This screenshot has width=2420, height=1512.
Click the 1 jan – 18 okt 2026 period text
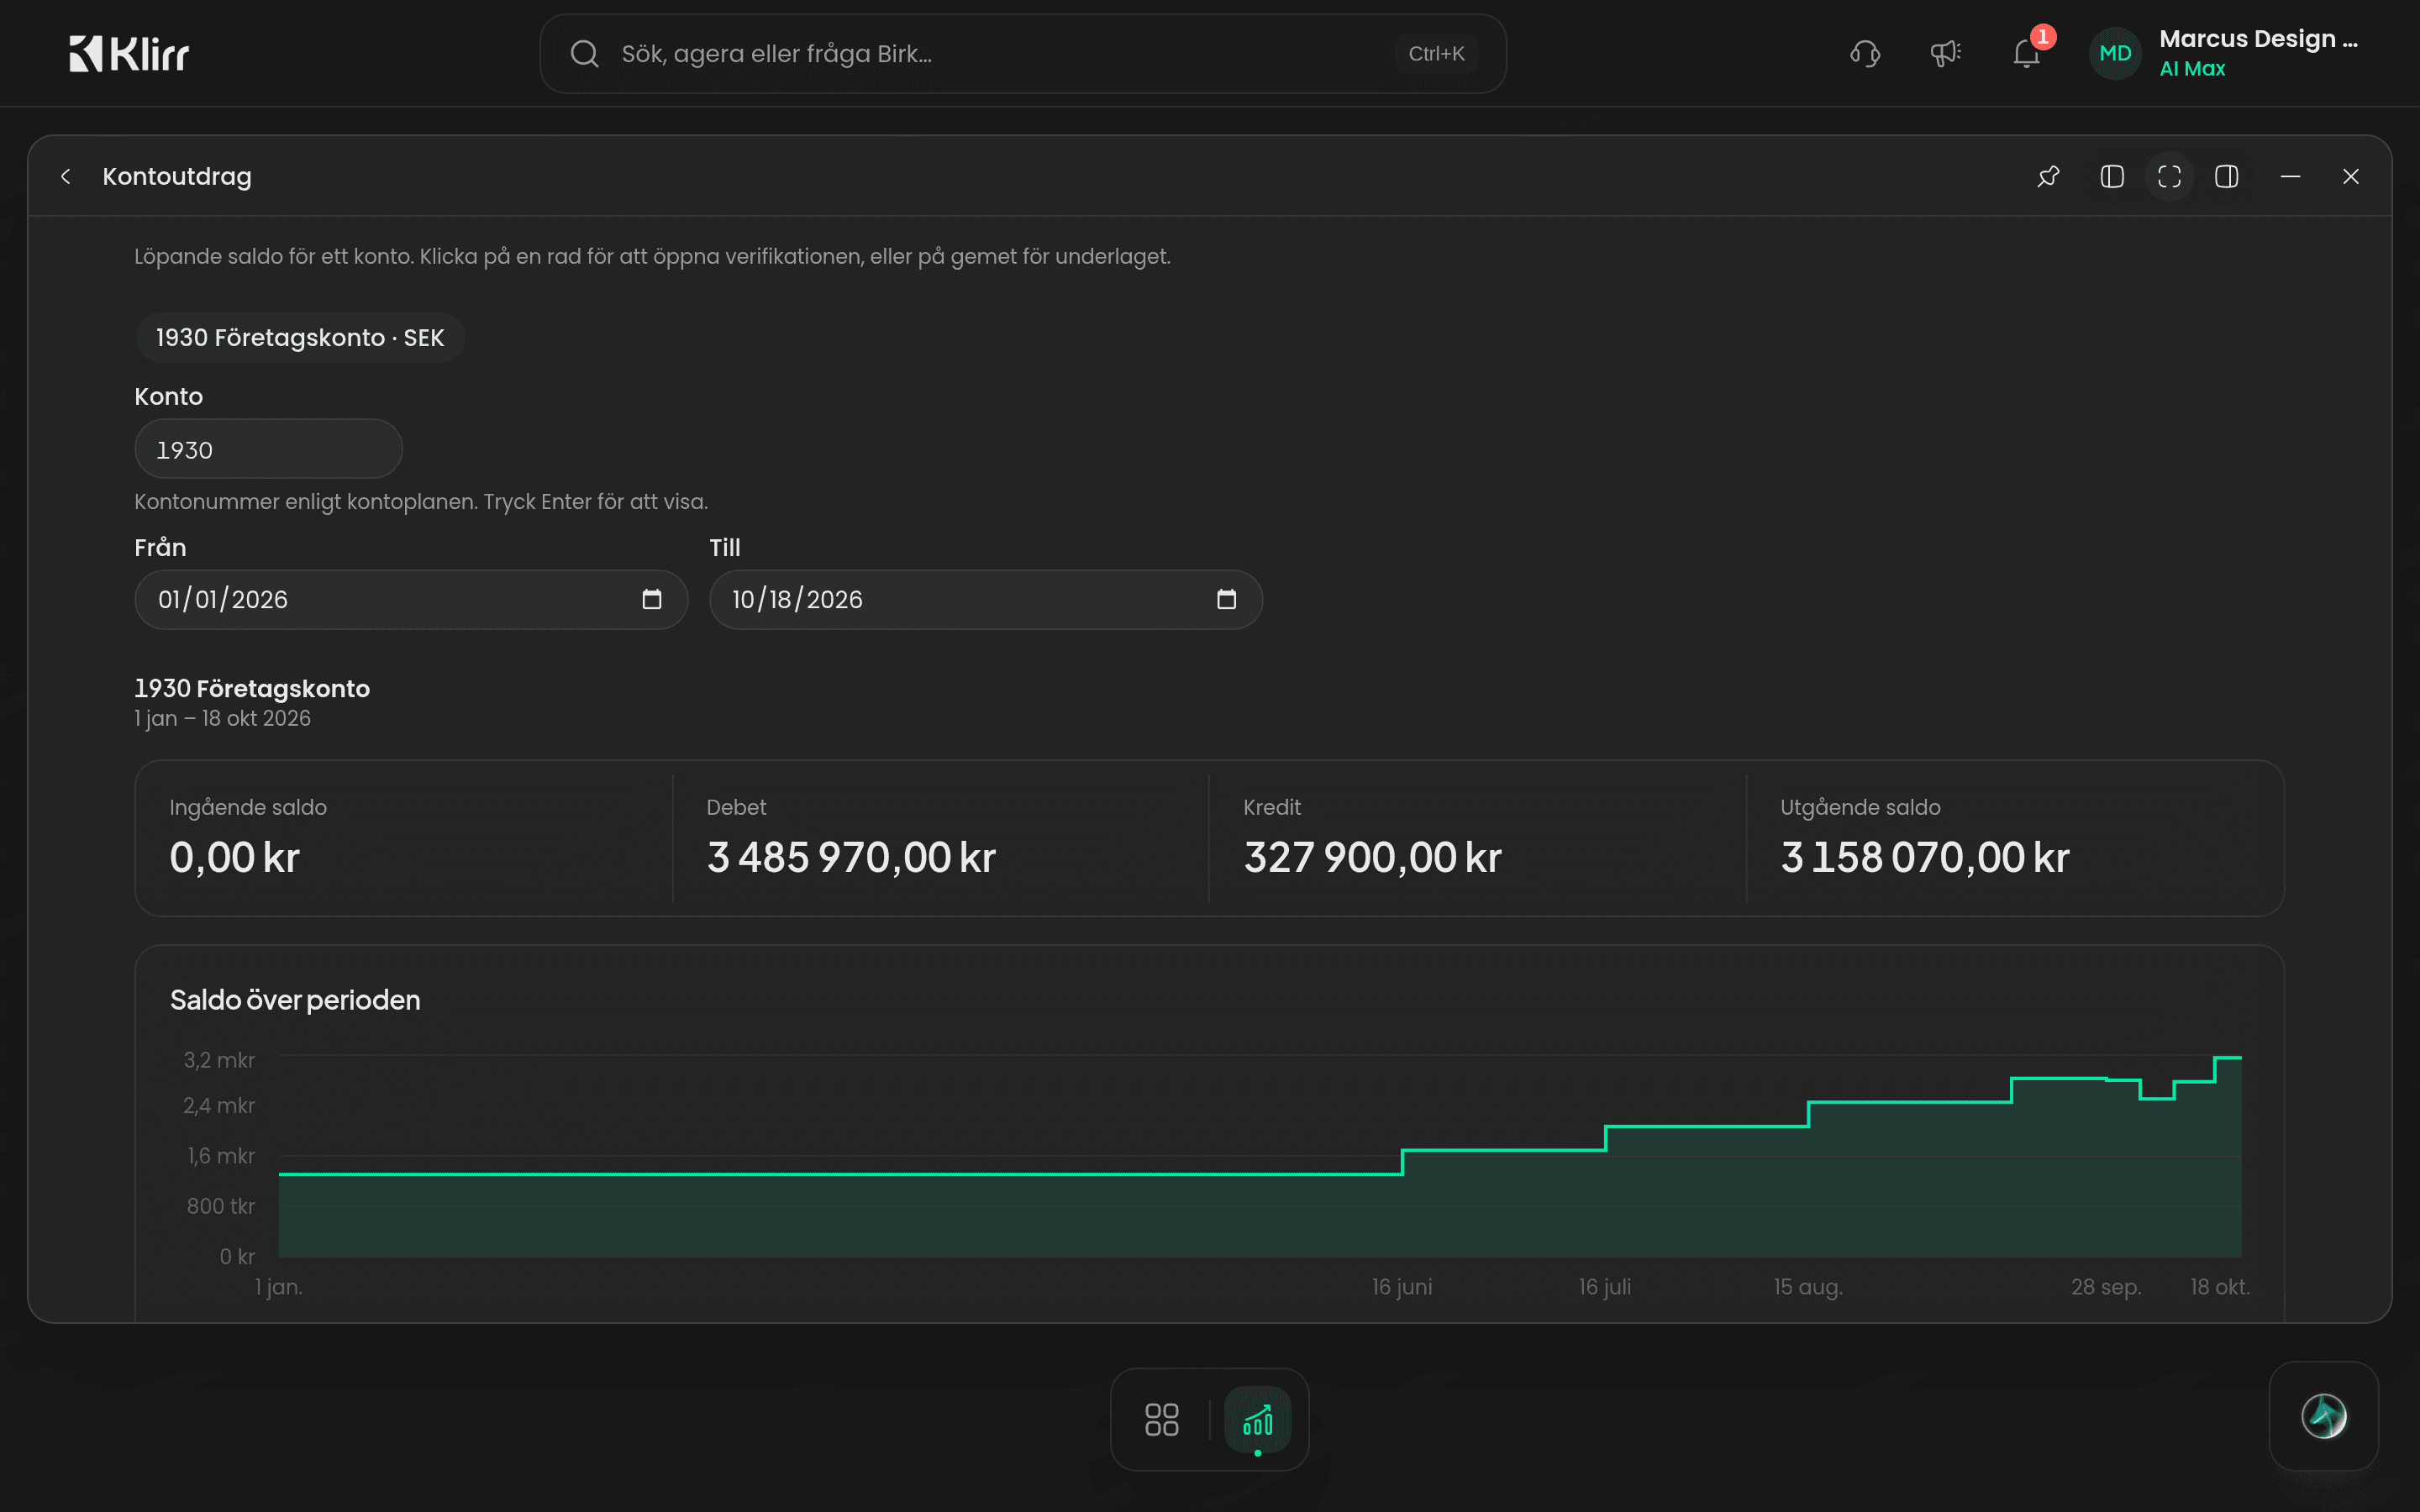click(222, 718)
